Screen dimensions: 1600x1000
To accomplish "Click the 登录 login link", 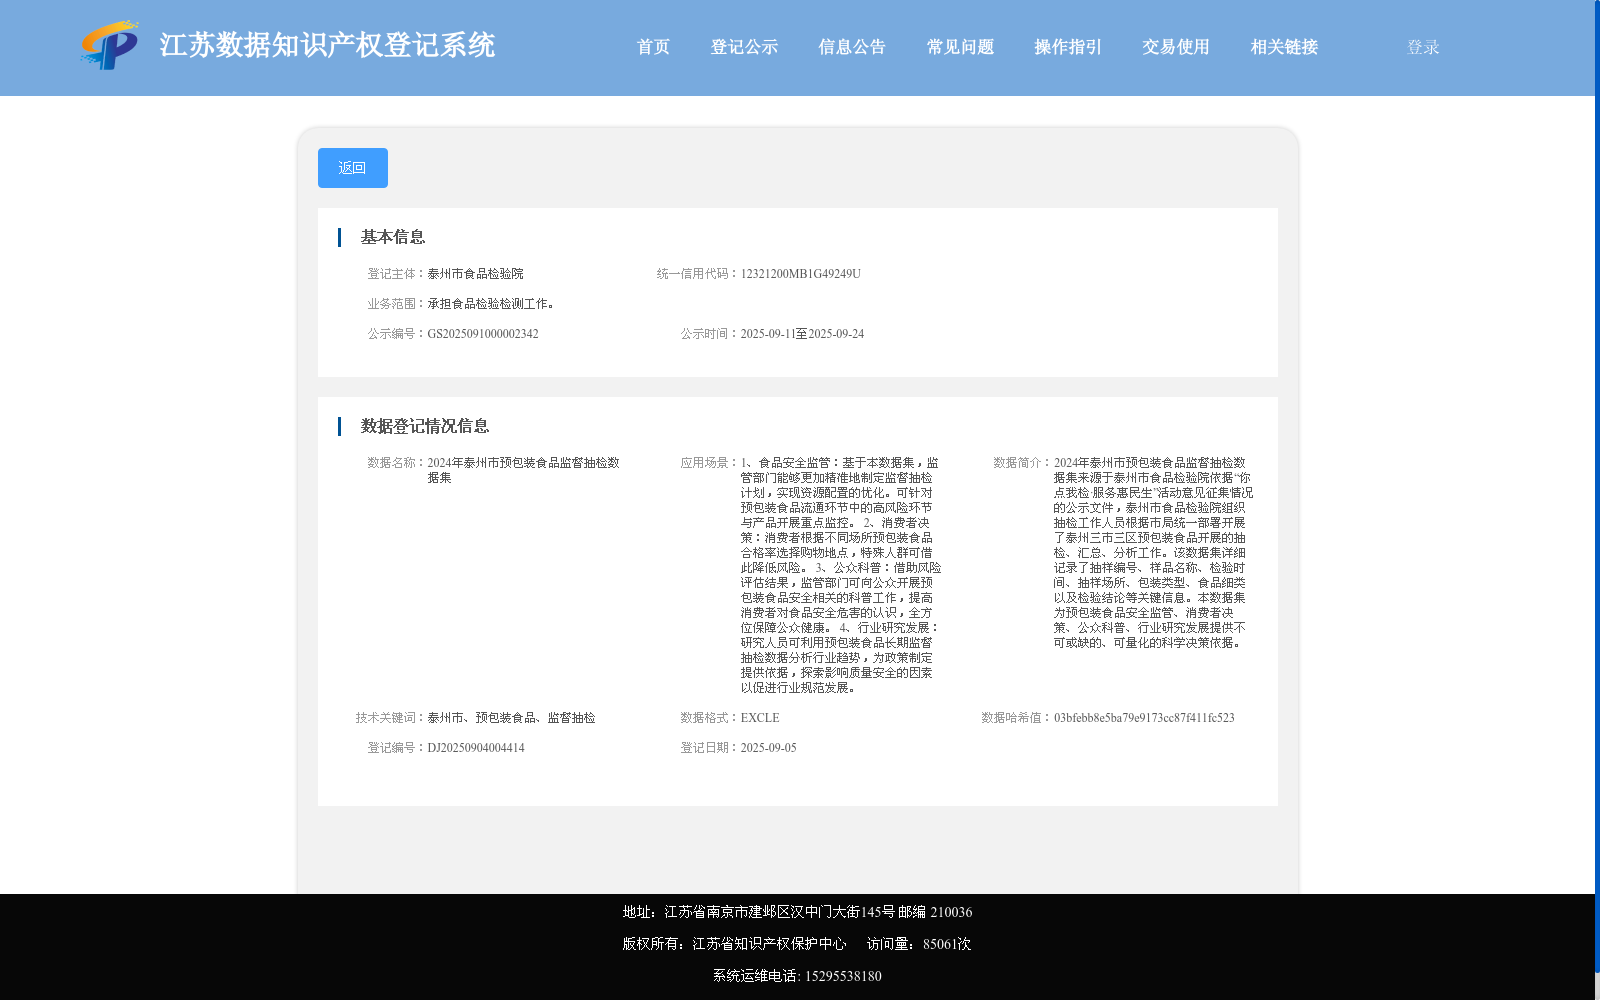I will [1423, 47].
